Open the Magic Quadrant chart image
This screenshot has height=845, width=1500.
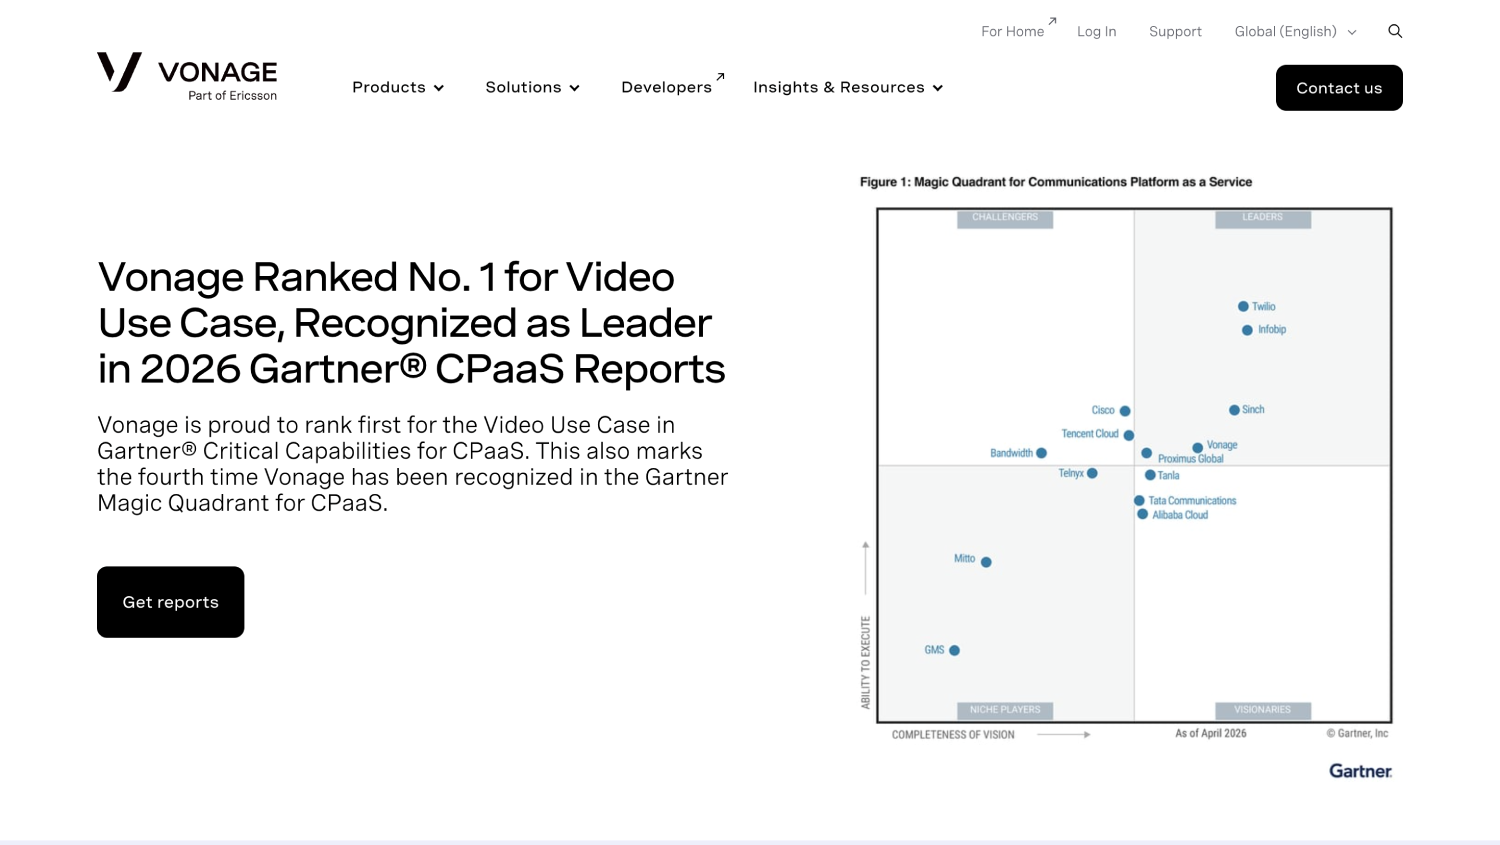(x=1126, y=476)
